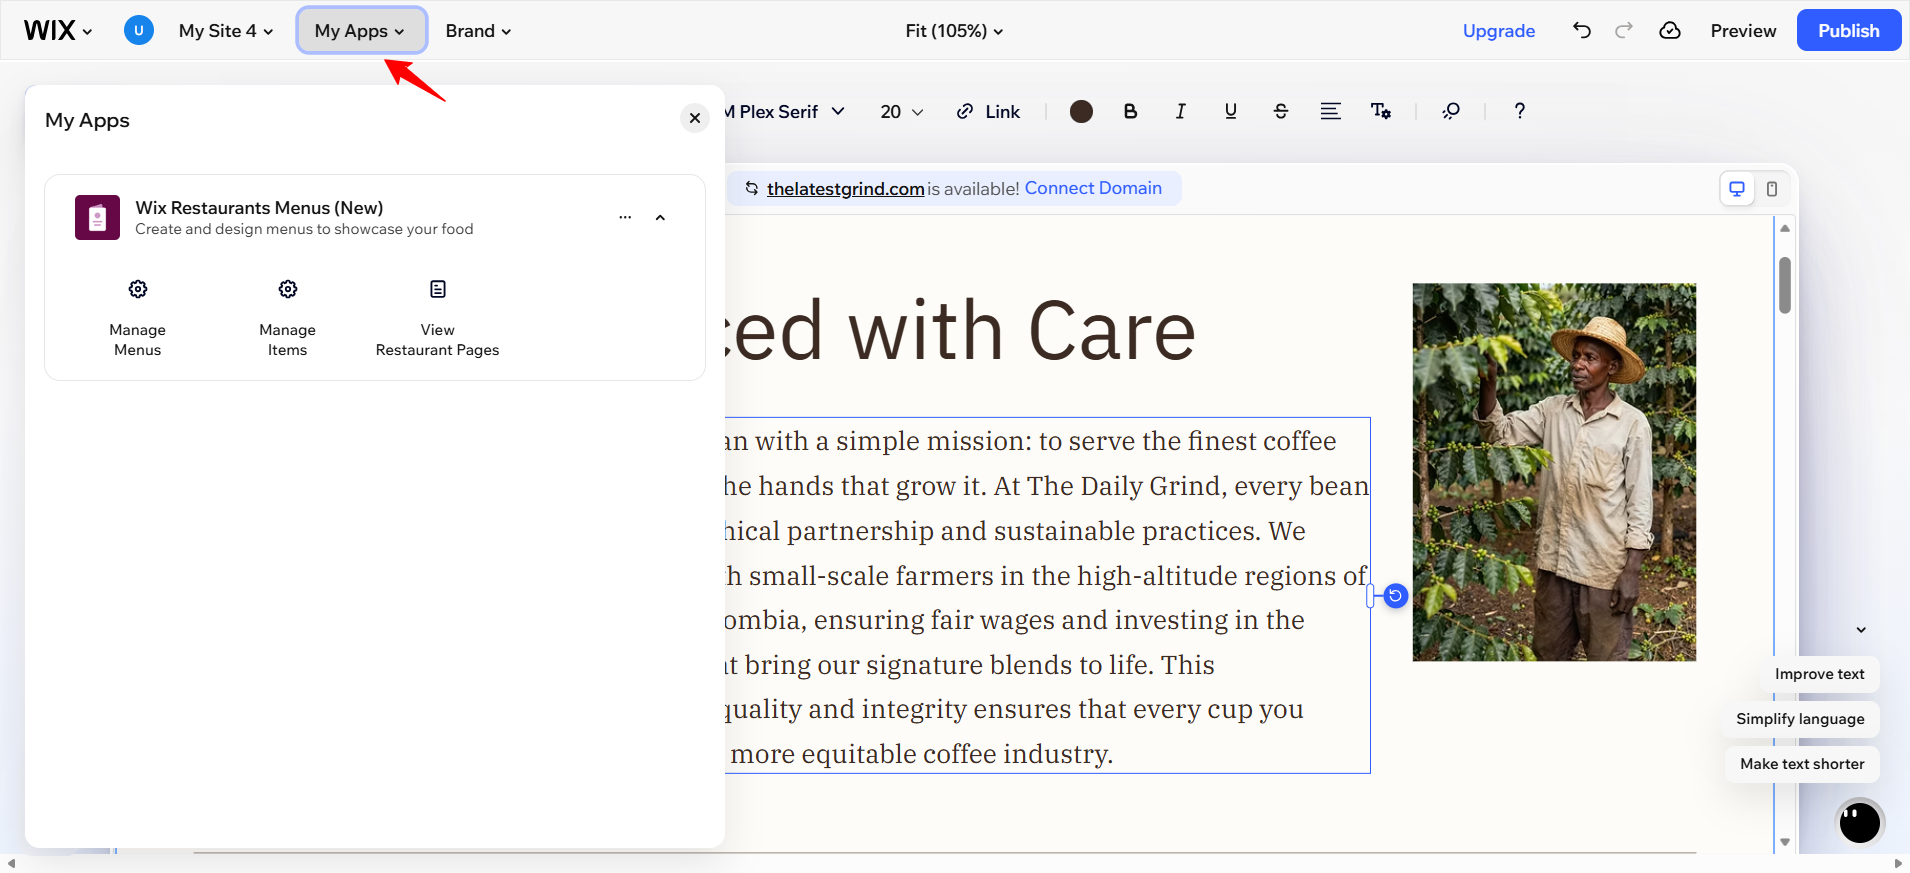
Task: Open the My Site 4 dropdown
Action: pos(226,31)
